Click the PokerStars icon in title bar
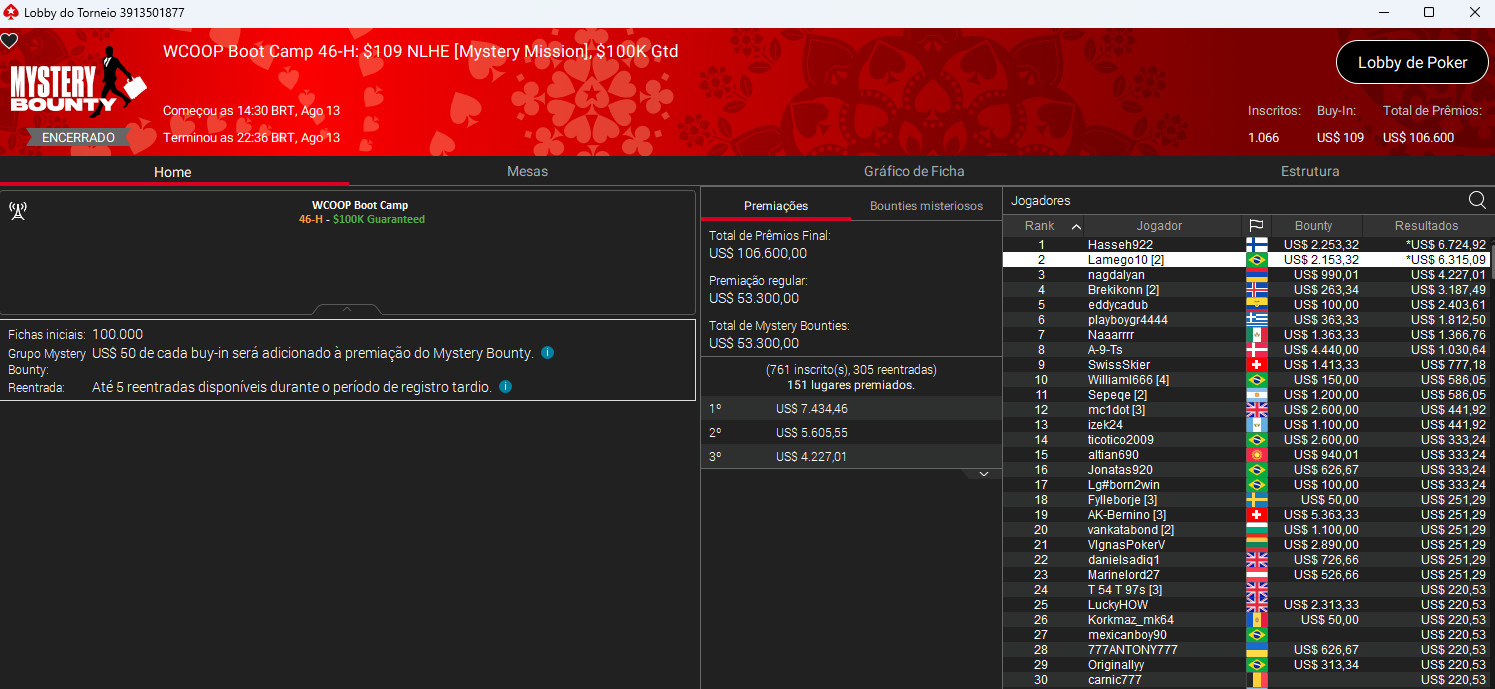Image resolution: width=1495 pixels, height=689 pixels. [x=11, y=12]
